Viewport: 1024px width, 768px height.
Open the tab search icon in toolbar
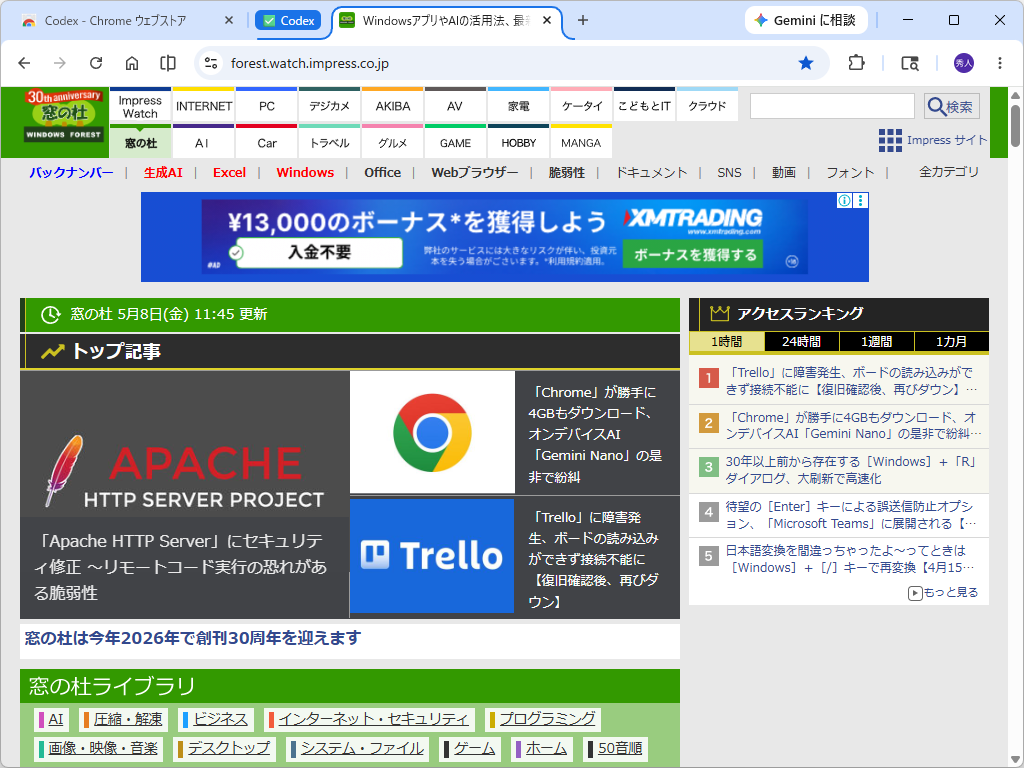pyautogui.click(x=910, y=63)
